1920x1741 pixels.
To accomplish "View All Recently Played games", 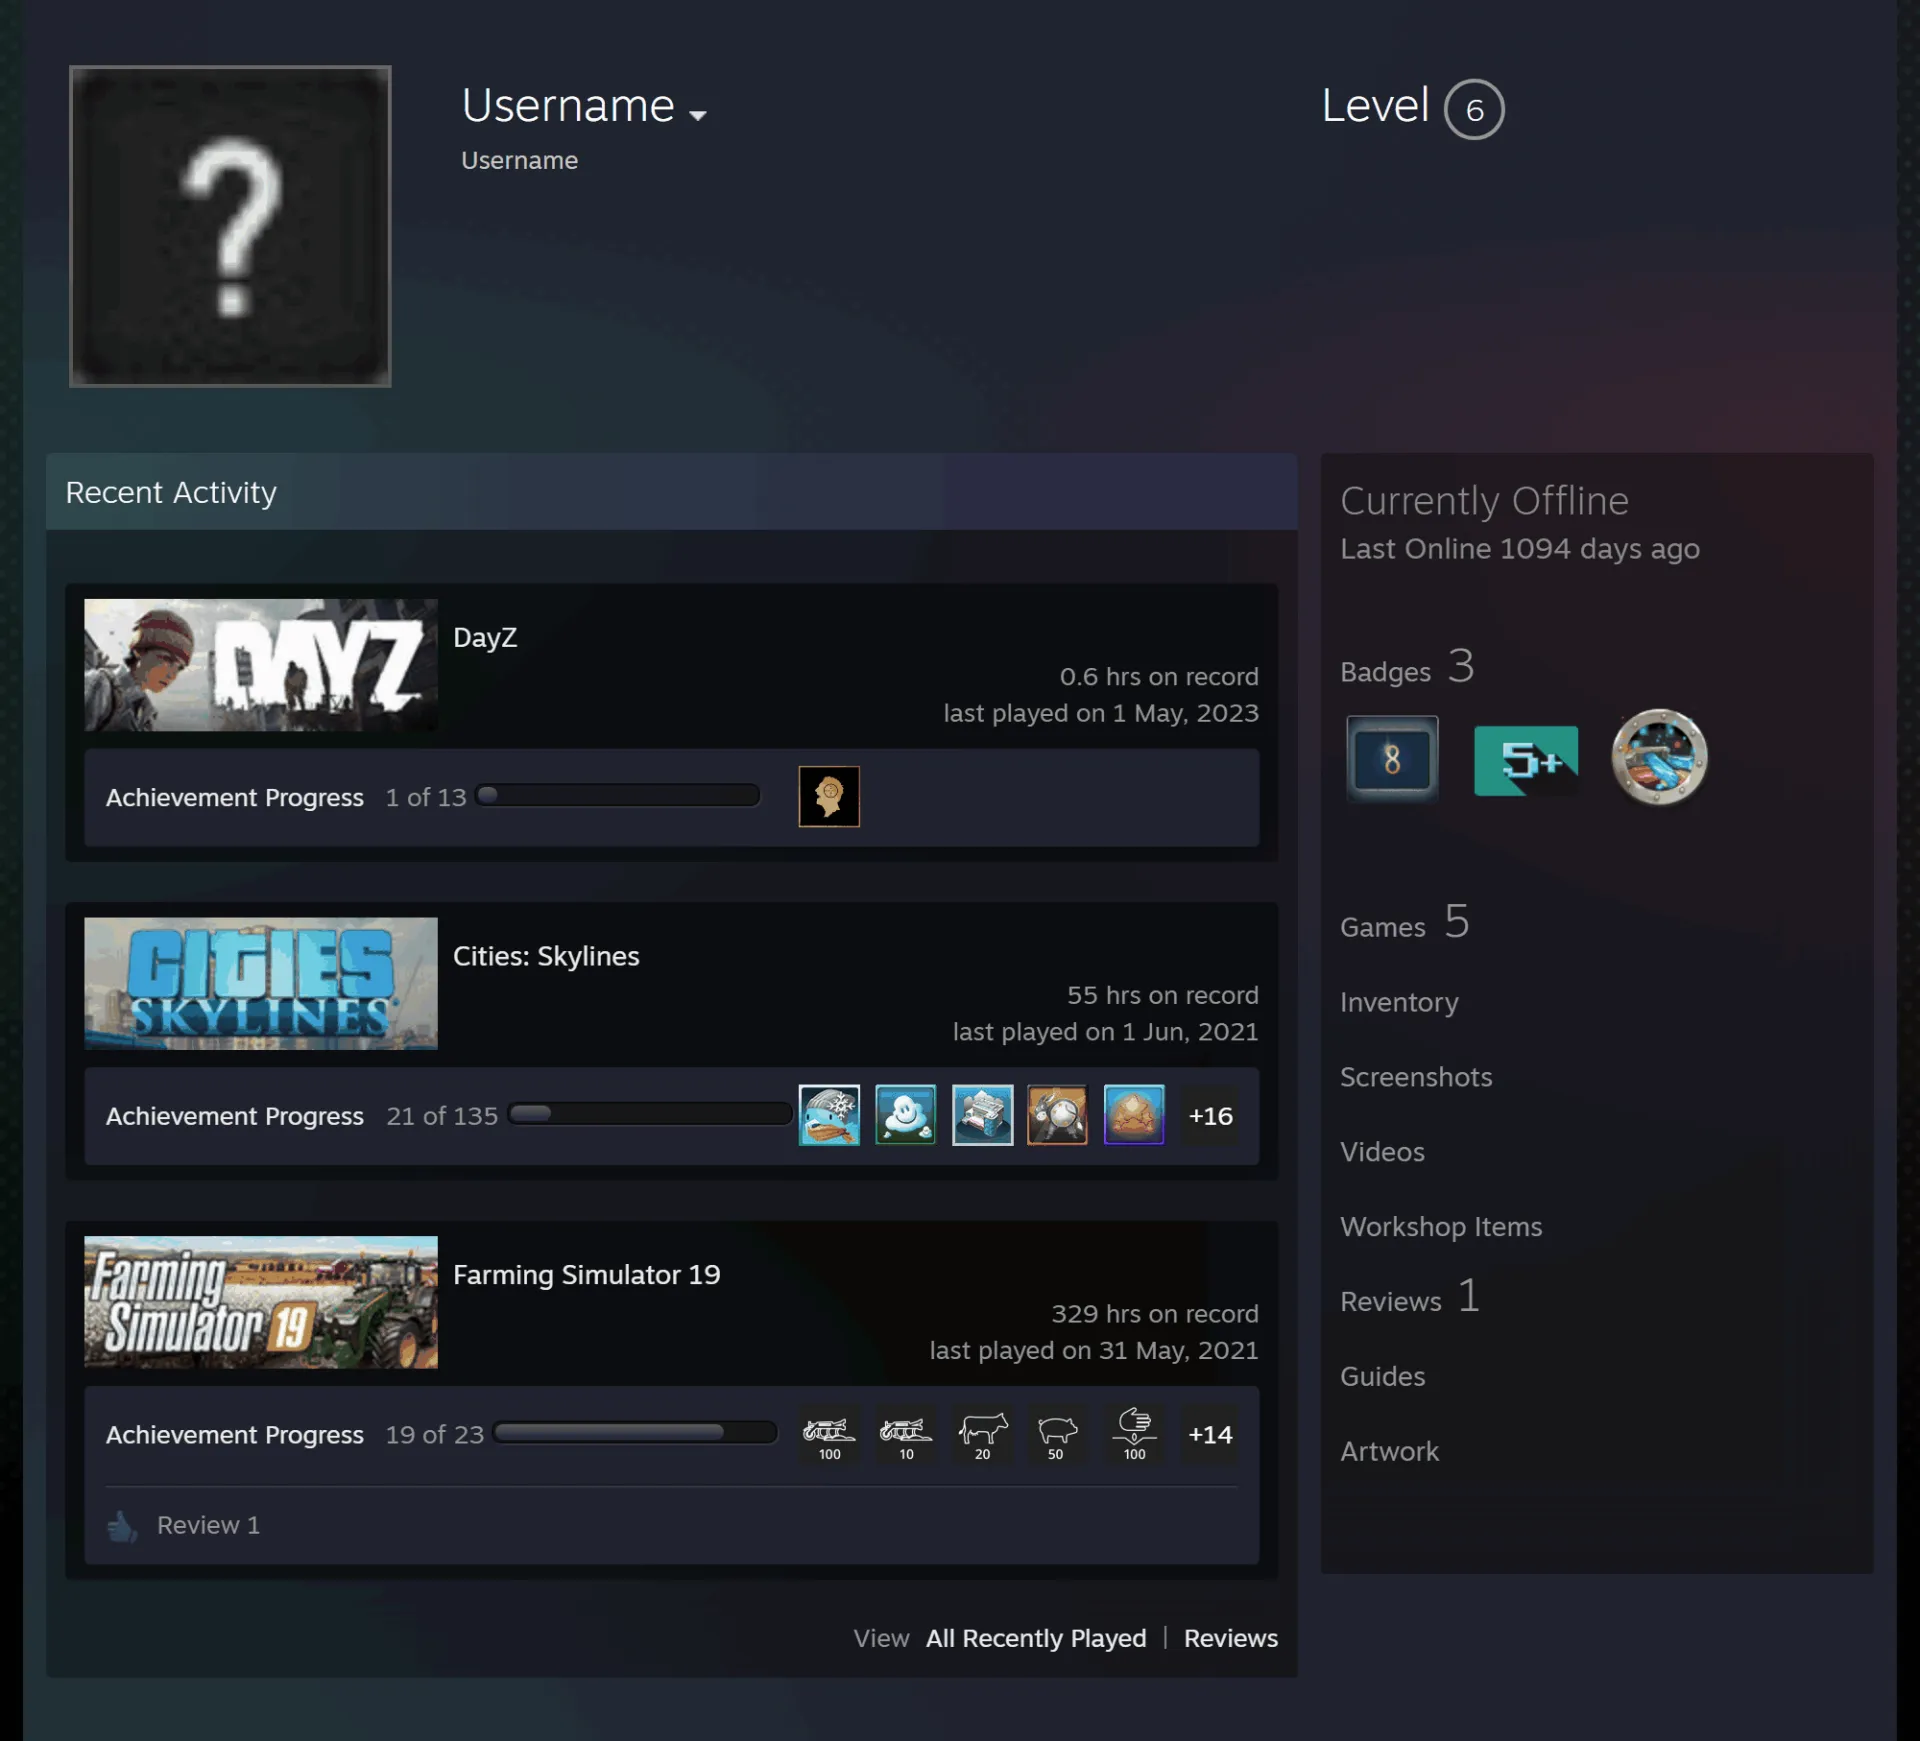I will 1036,1638.
